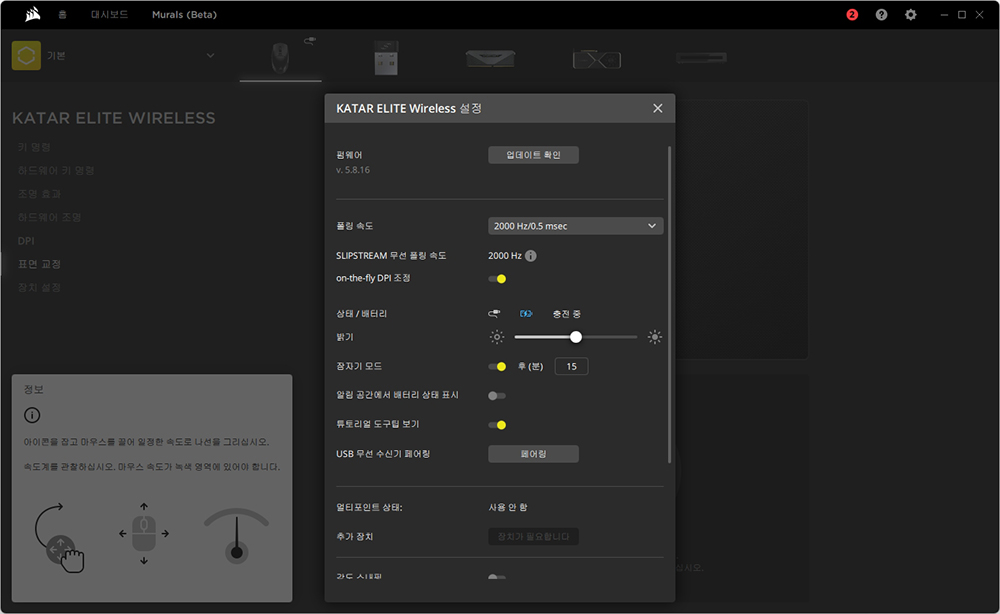
Task: Select 장치 설정 in the sidebar
Action: [40, 288]
